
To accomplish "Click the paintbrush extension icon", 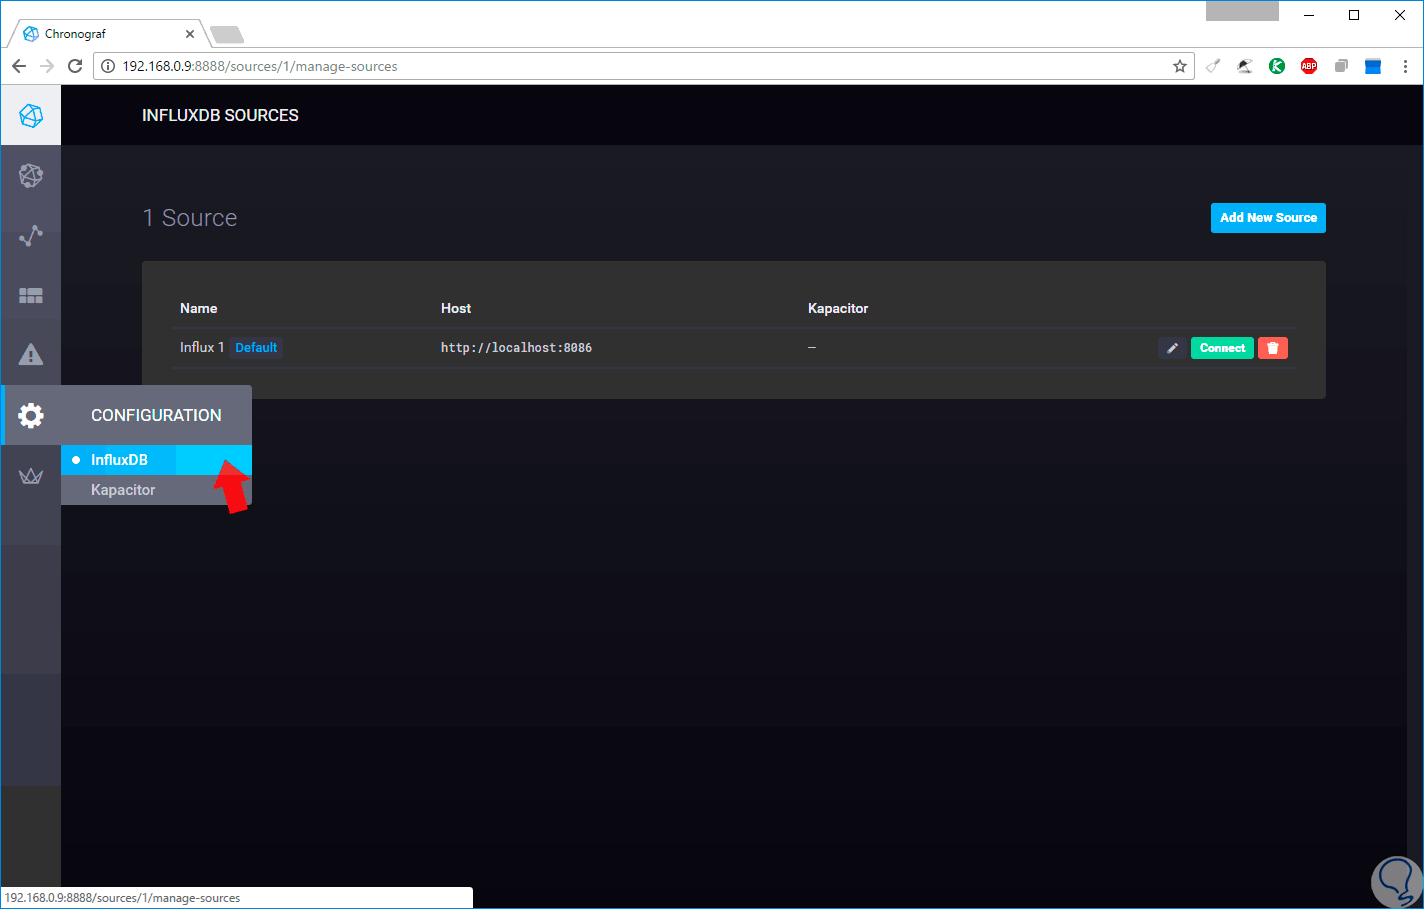I will coord(1213,66).
